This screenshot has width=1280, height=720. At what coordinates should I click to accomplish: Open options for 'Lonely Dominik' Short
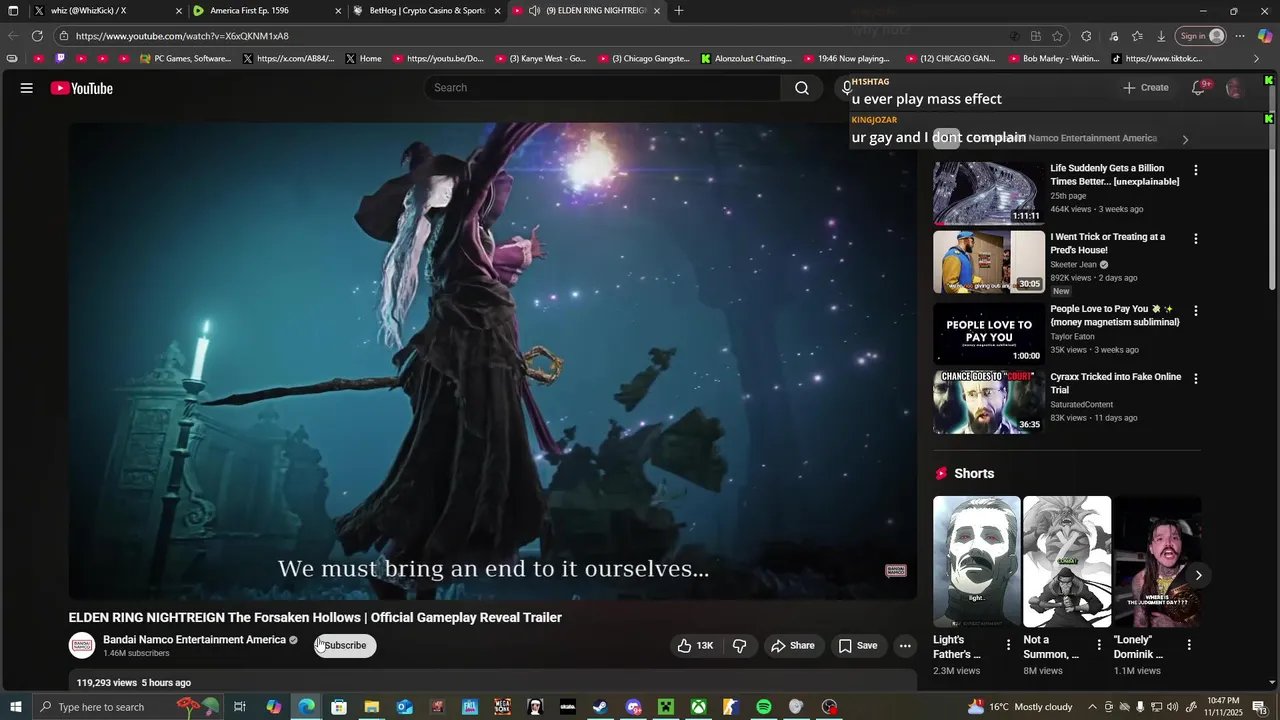click(x=1189, y=645)
